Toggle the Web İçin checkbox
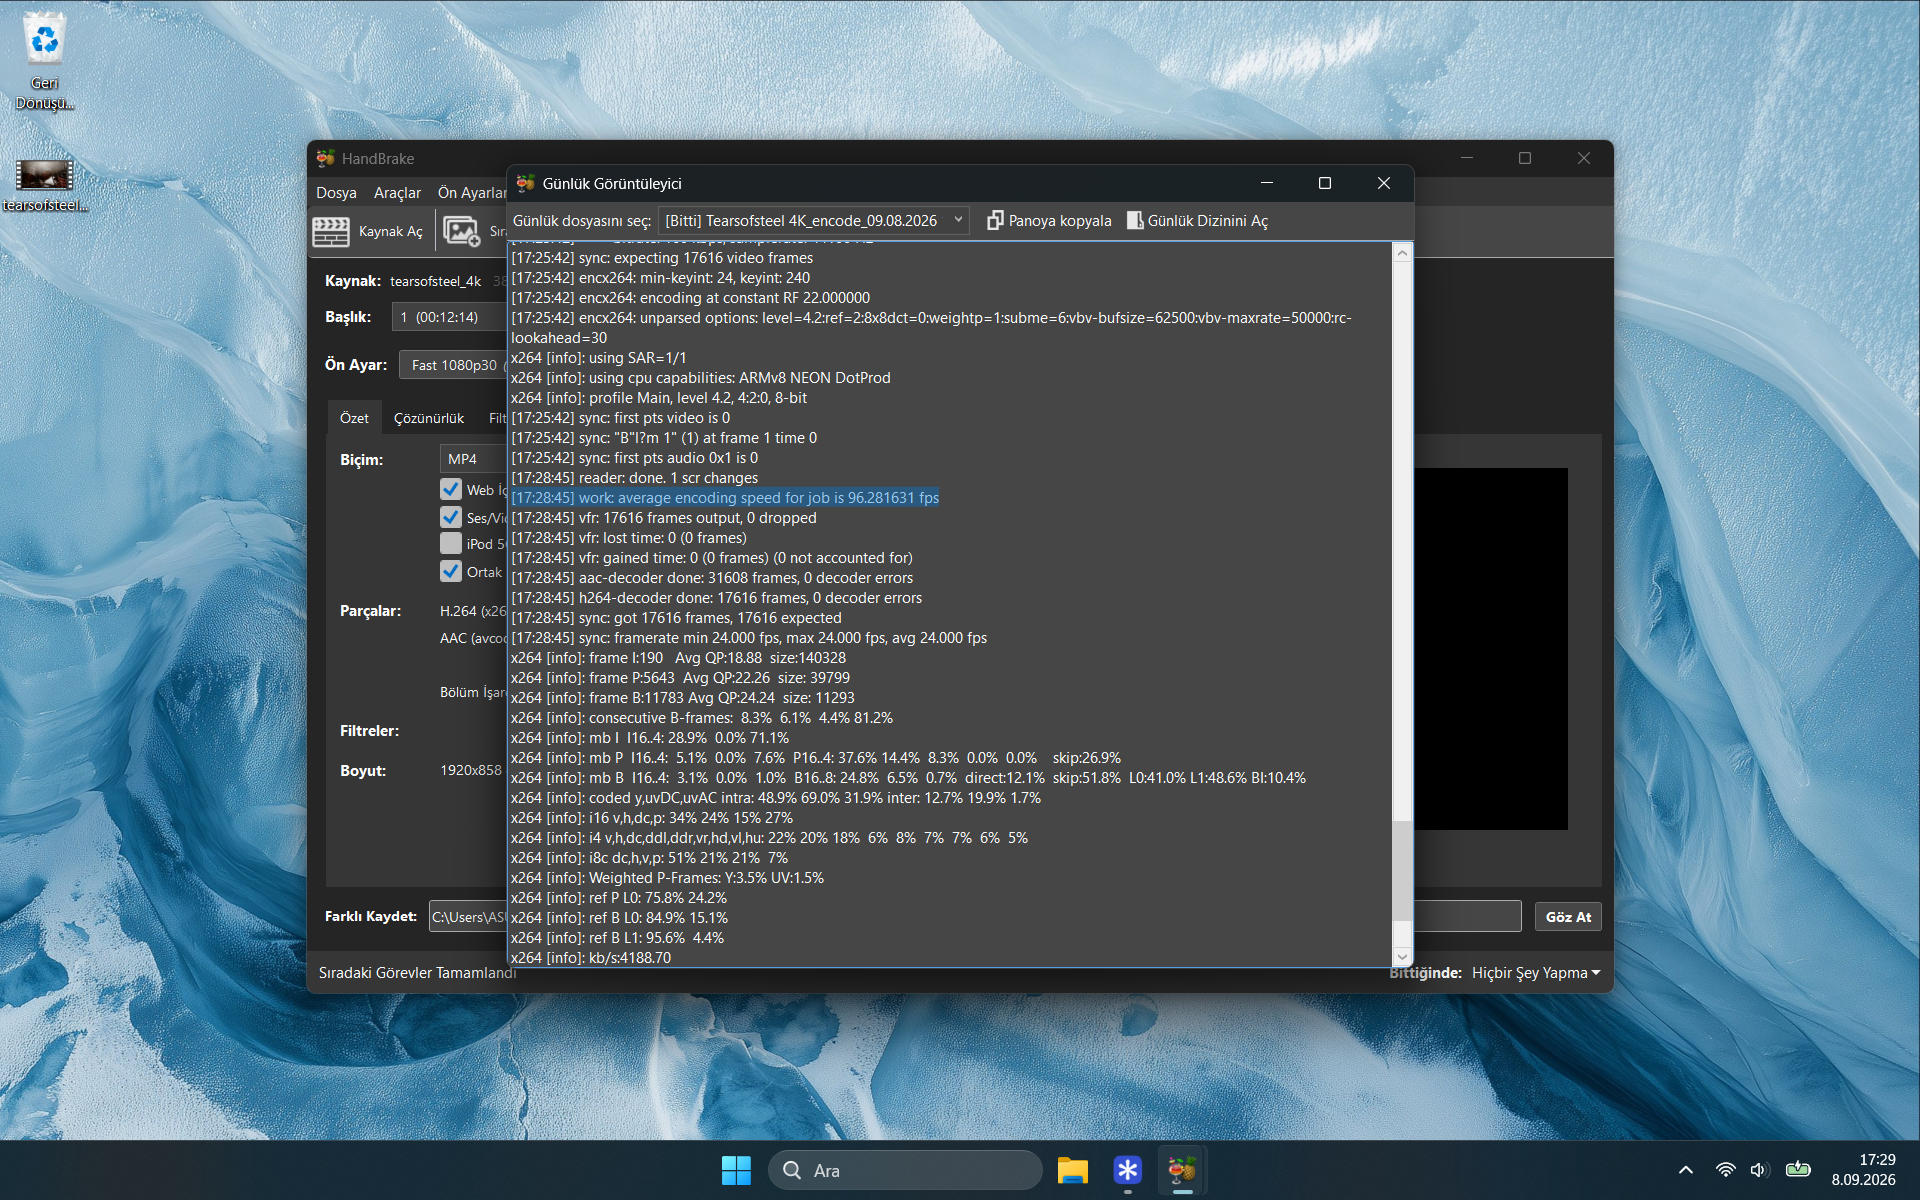This screenshot has width=1920, height=1200. click(x=451, y=489)
